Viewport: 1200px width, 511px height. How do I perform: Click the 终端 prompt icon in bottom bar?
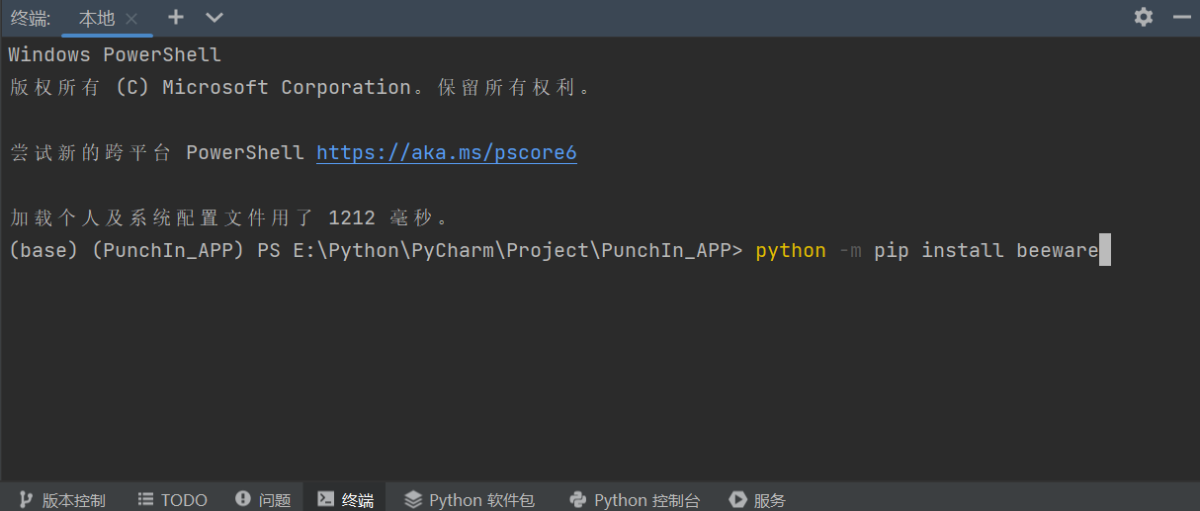(x=325, y=499)
